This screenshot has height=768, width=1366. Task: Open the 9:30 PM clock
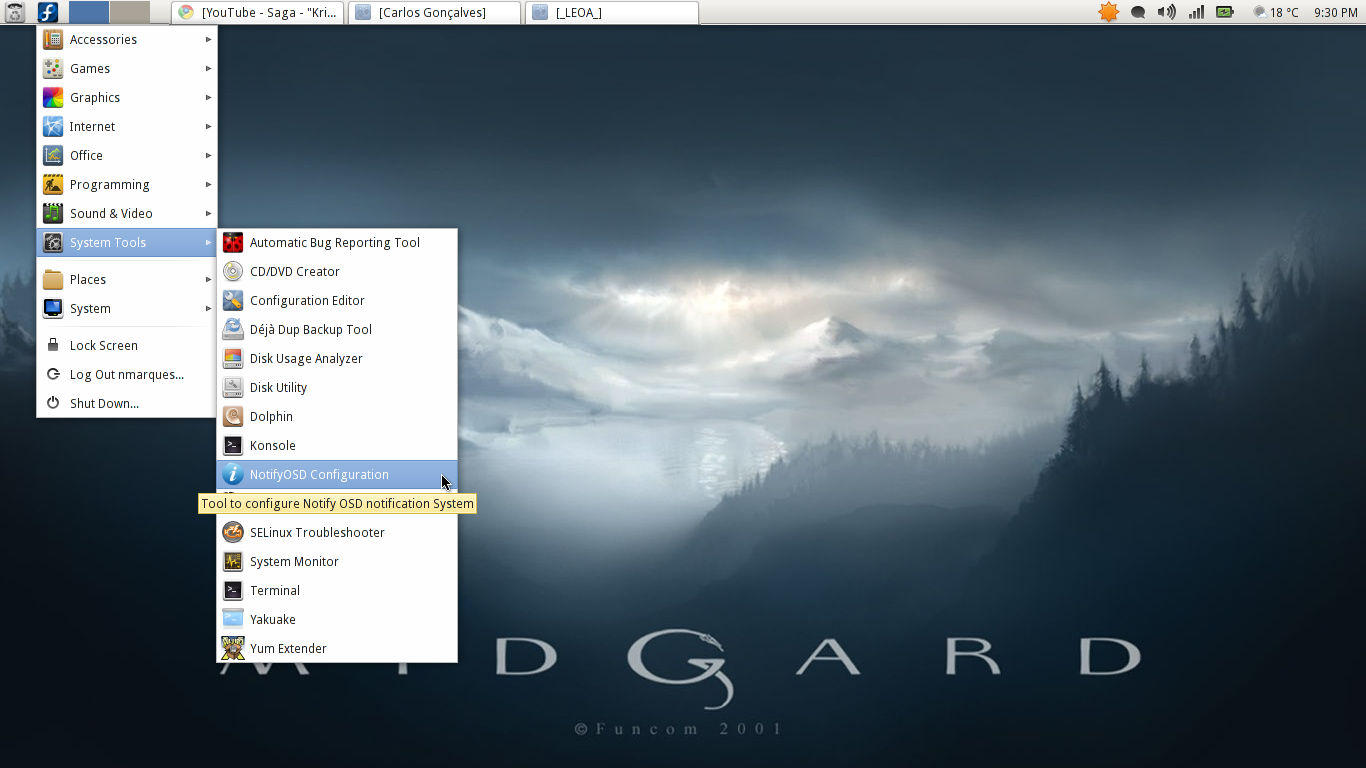(1336, 13)
